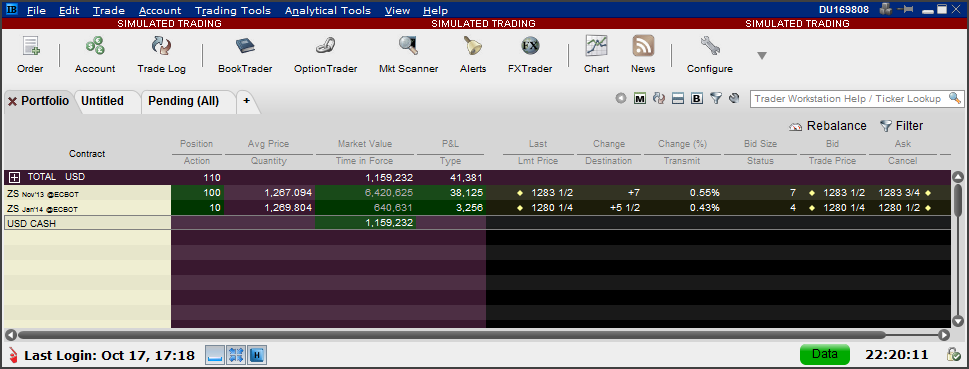Click the Rebalance button
969x369 pixels.
coord(828,126)
